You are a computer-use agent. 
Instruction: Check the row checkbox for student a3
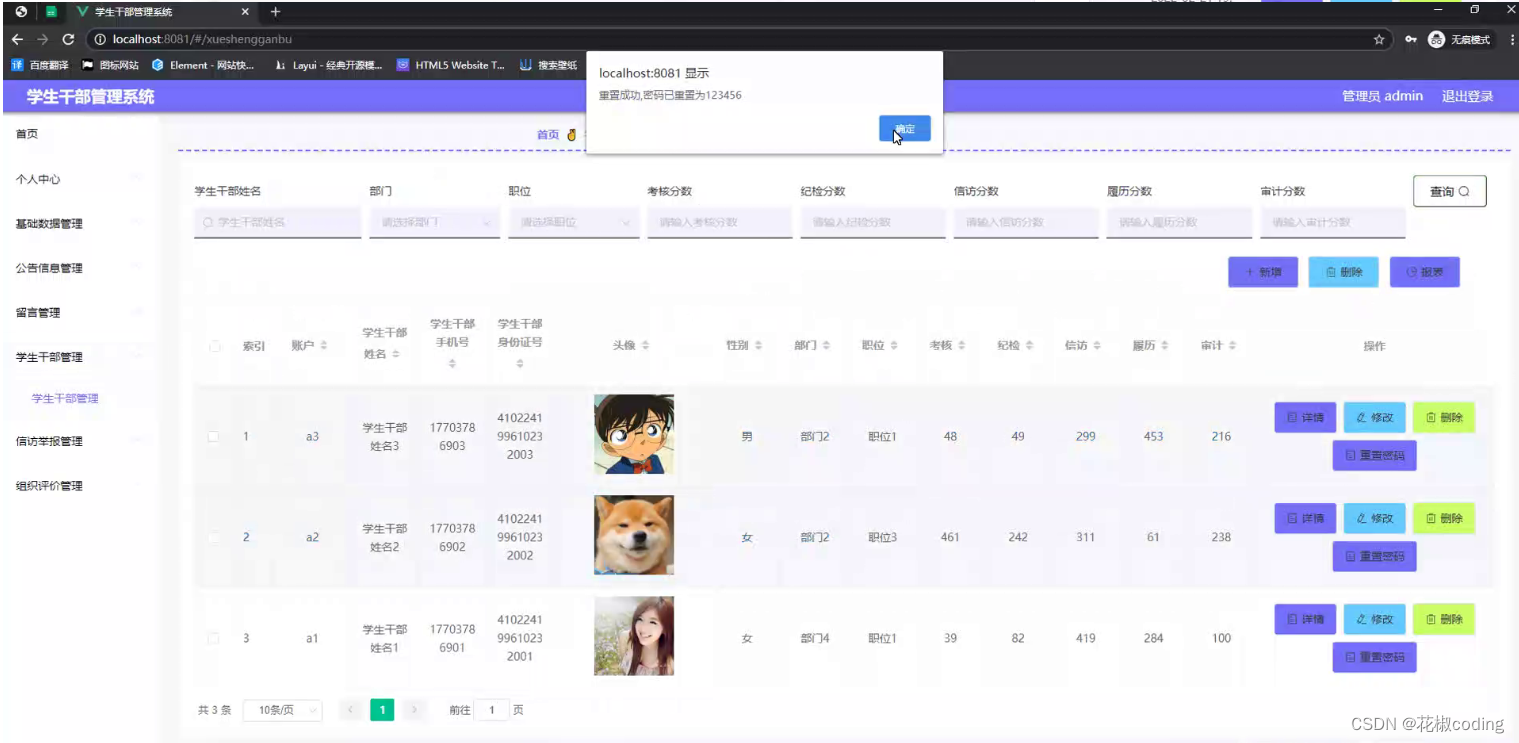(213, 436)
